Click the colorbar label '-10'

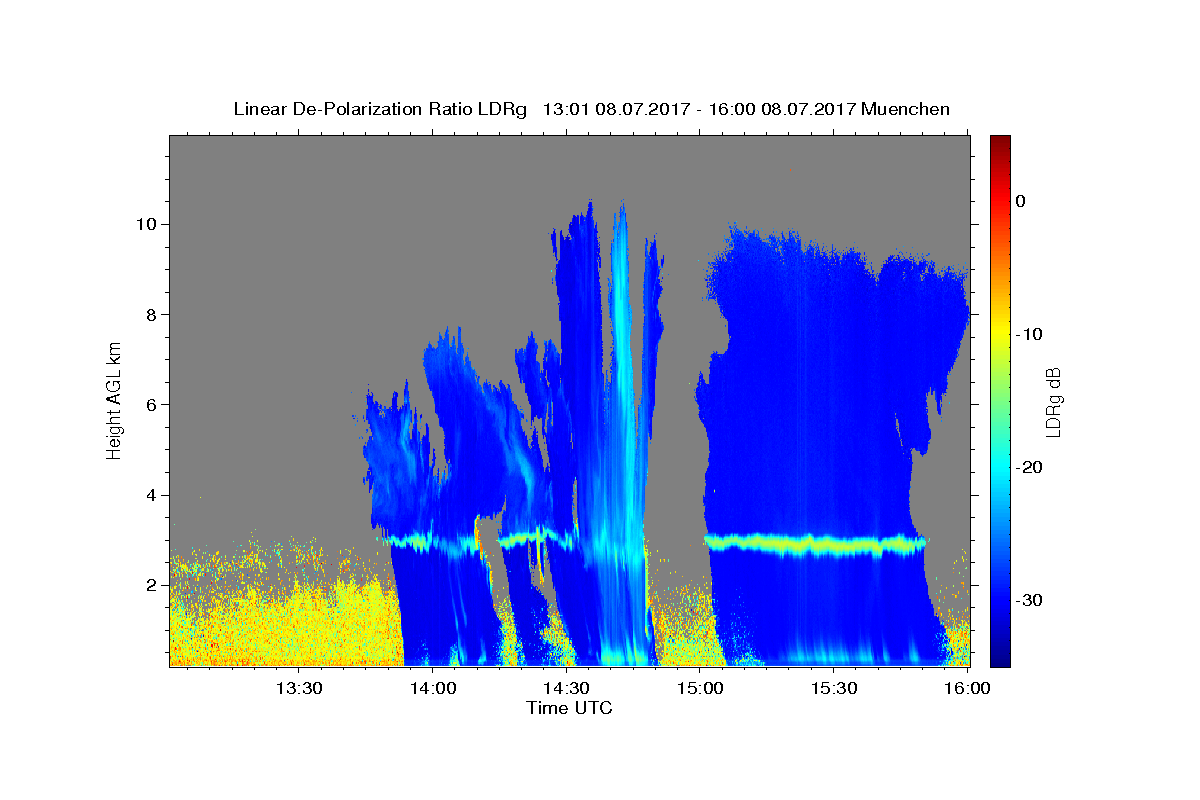pos(1030,334)
